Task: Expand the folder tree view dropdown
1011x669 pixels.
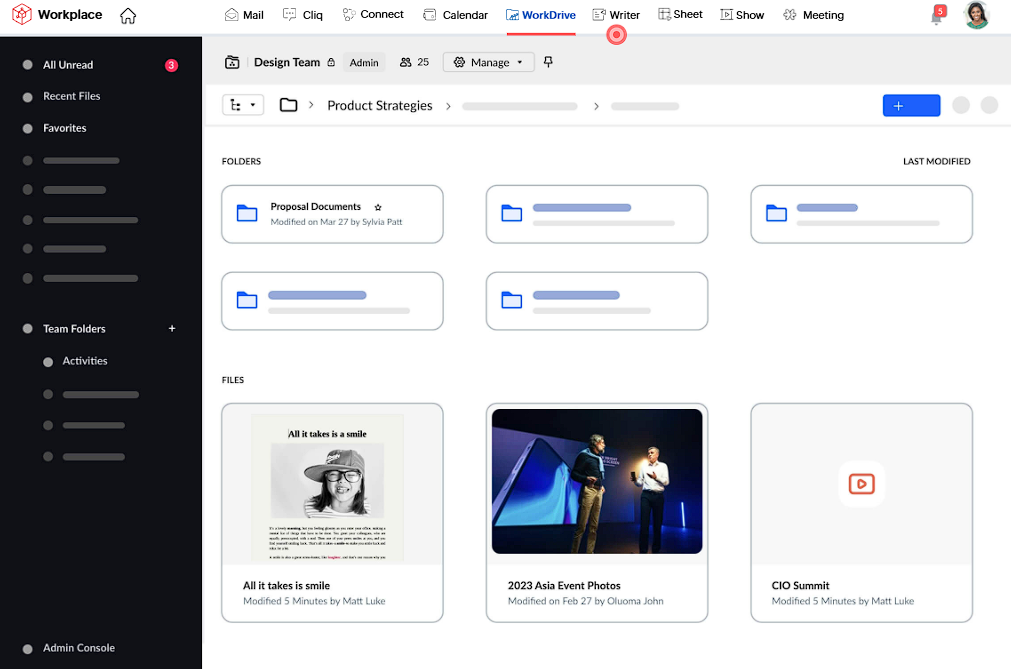Action: tap(242, 105)
